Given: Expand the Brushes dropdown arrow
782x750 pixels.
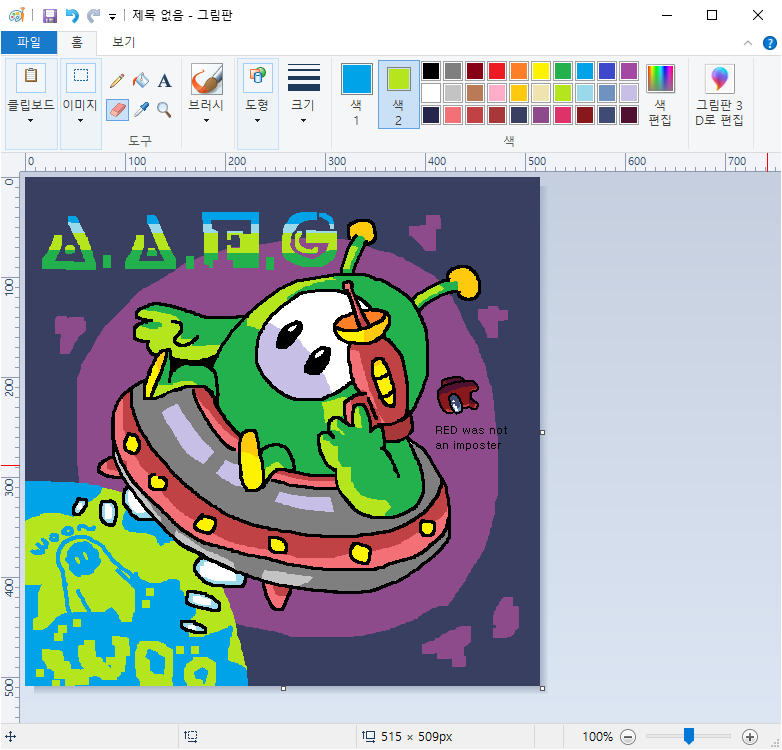Looking at the screenshot, I should pyautogui.click(x=206, y=121).
